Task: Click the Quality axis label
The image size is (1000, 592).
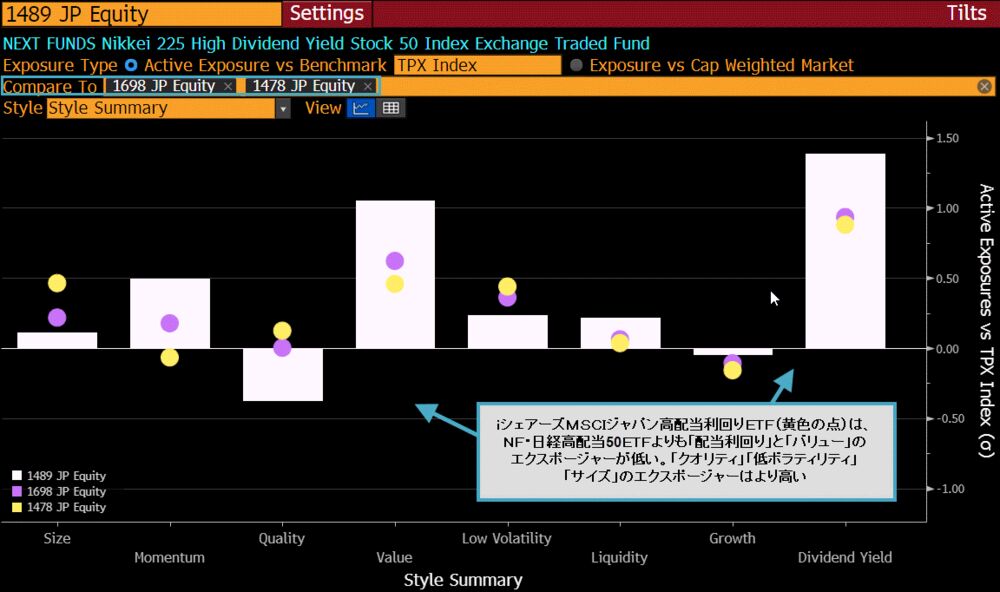Action: pyautogui.click(x=282, y=538)
